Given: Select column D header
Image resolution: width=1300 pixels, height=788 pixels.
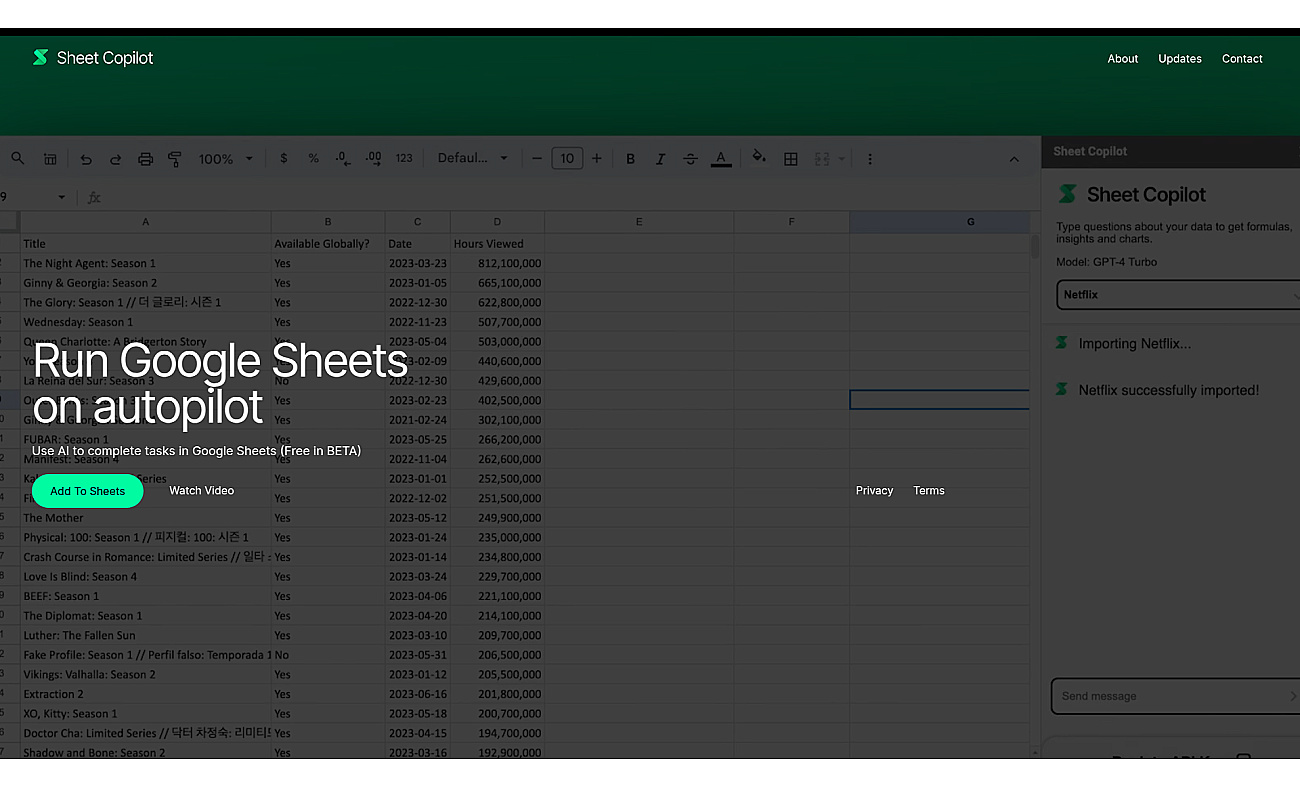Looking at the screenshot, I should click(497, 222).
